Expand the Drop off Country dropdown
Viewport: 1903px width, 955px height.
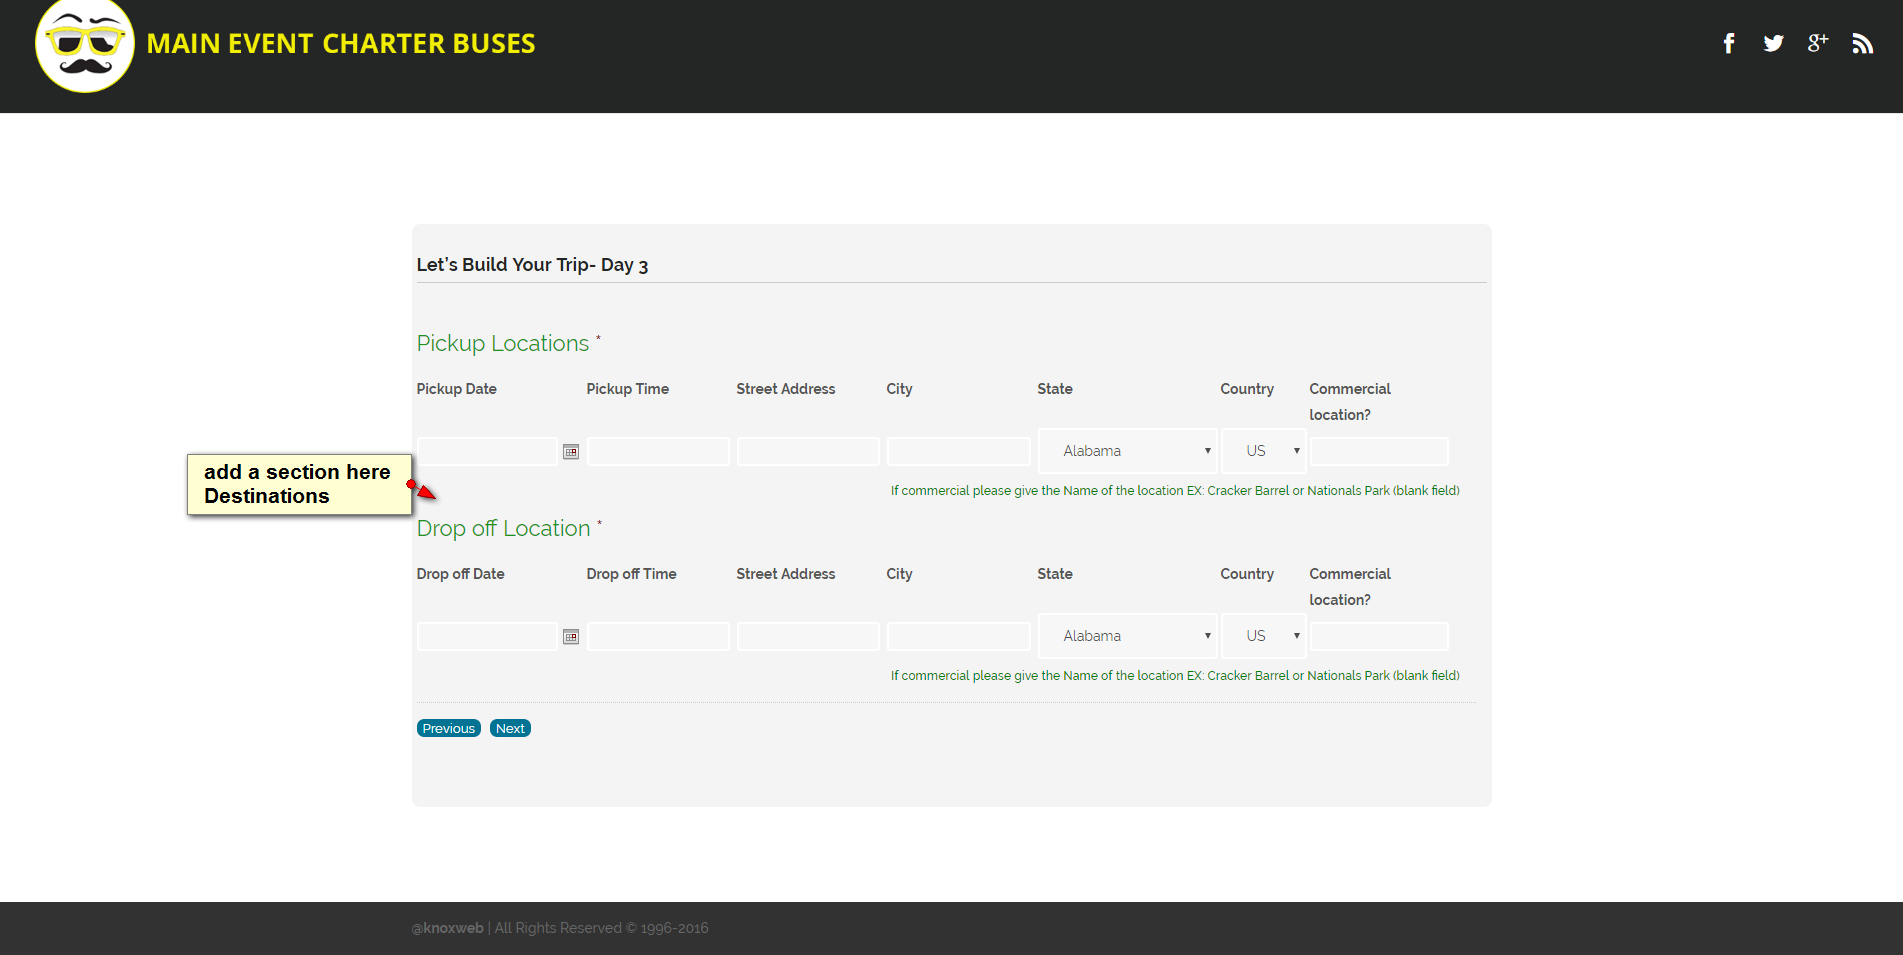1264,636
